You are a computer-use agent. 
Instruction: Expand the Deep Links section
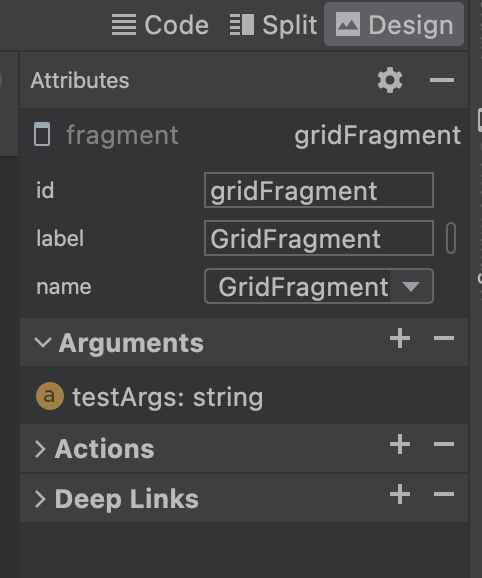[40, 499]
